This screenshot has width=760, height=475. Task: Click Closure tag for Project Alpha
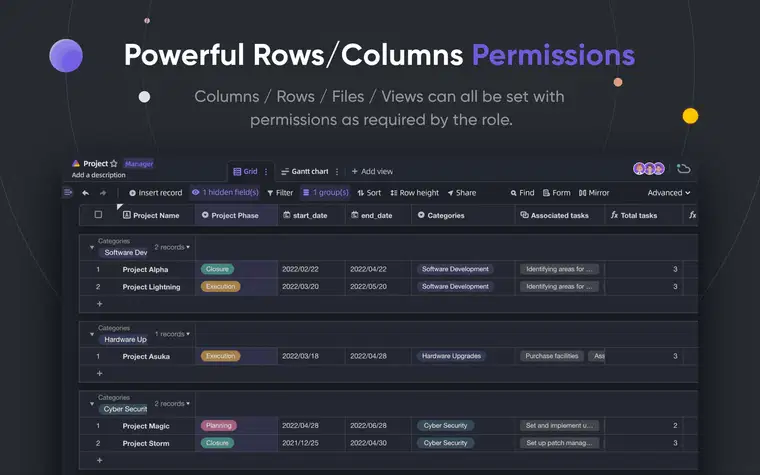click(x=217, y=269)
